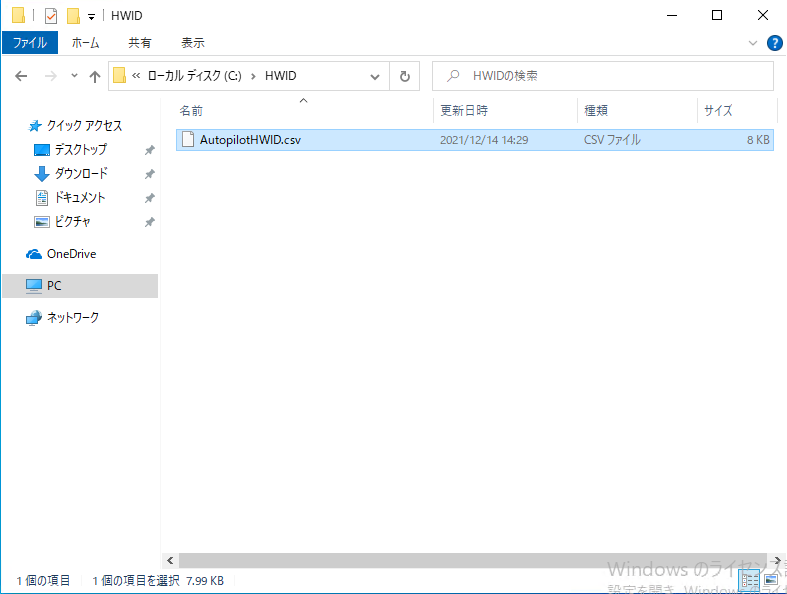
Task: Click the ネットワーク globe icon
Action: pos(34,318)
